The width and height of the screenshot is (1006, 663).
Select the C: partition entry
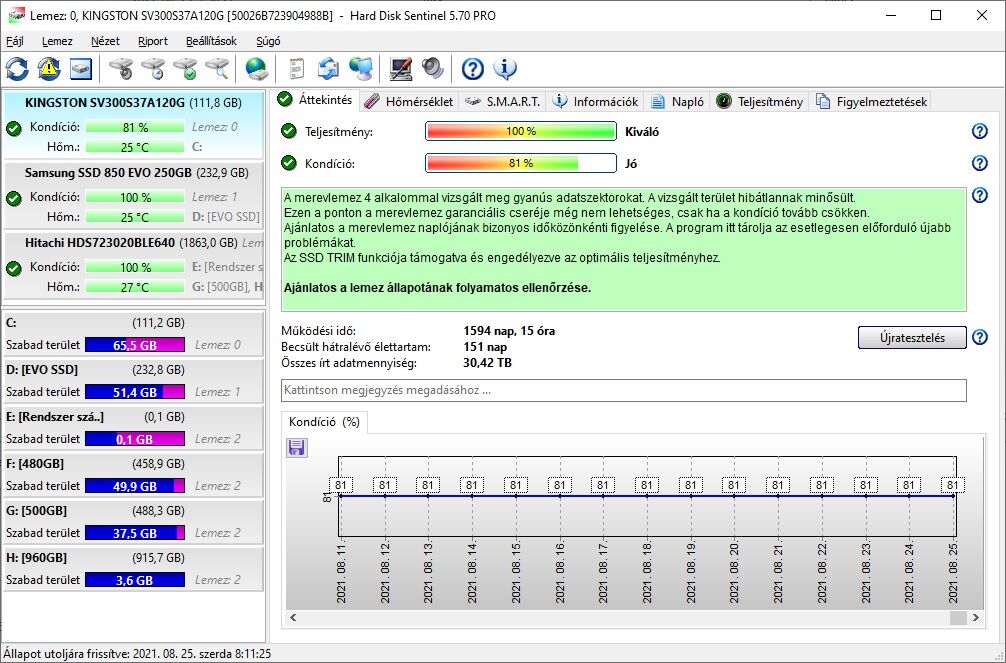point(133,334)
